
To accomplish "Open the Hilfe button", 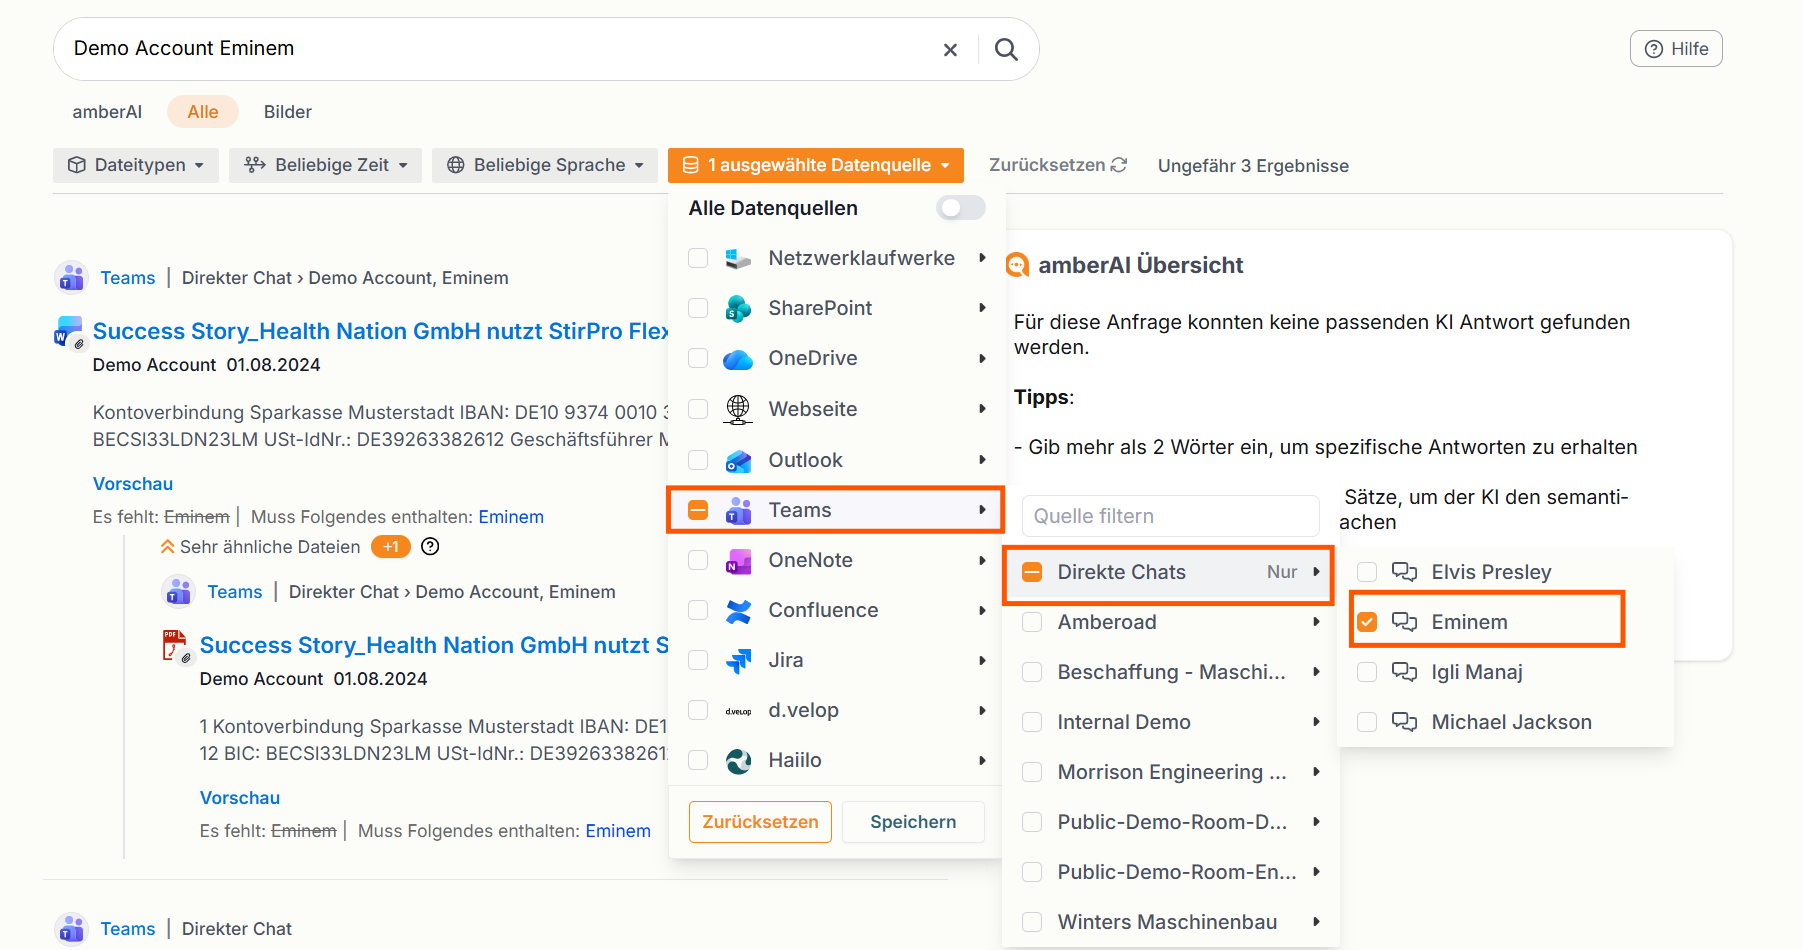I will coord(1676,49).
